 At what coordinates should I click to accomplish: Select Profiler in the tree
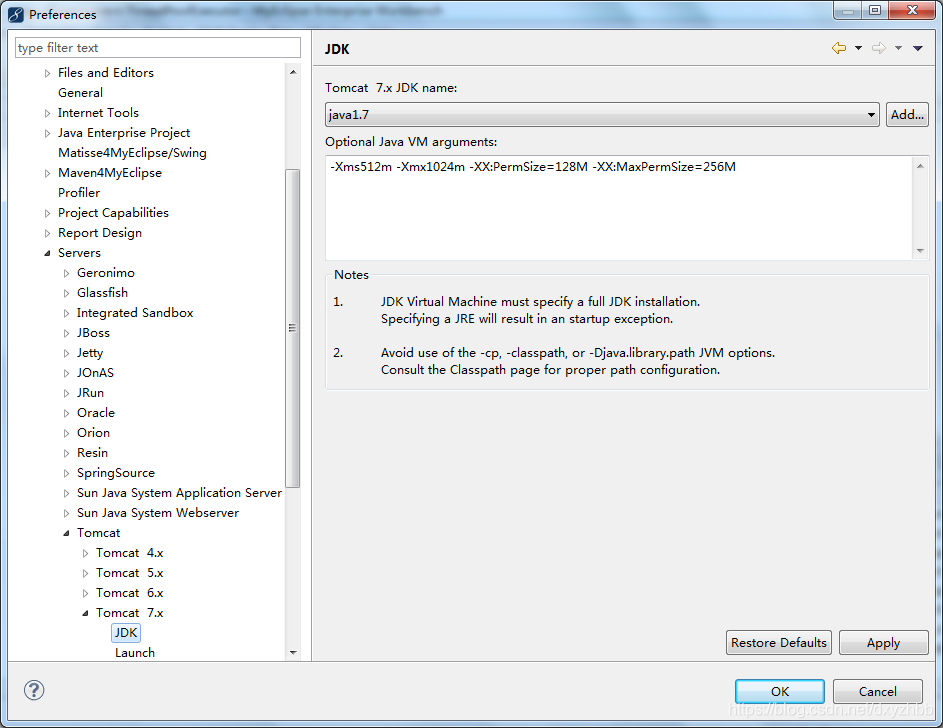pyautogui.click(x=79, y=192)
